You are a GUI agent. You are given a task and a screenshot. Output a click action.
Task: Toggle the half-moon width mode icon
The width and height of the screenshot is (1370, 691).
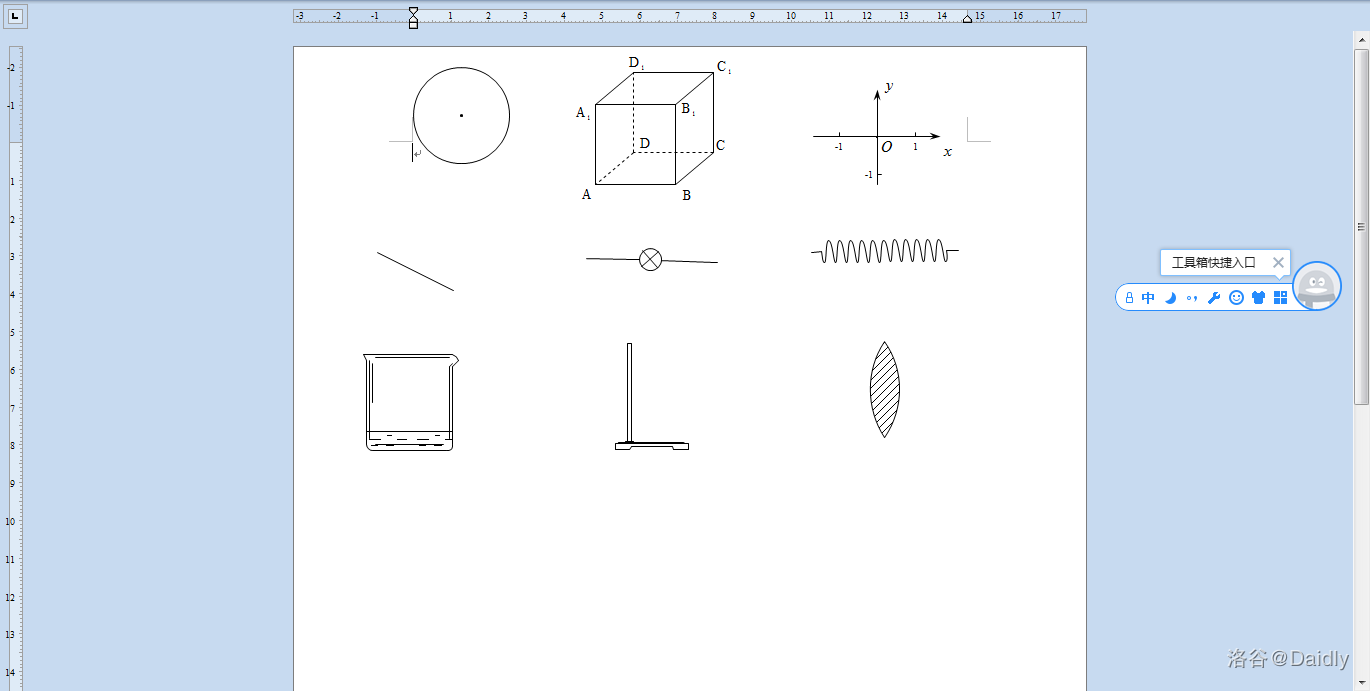pos(1170,298)
